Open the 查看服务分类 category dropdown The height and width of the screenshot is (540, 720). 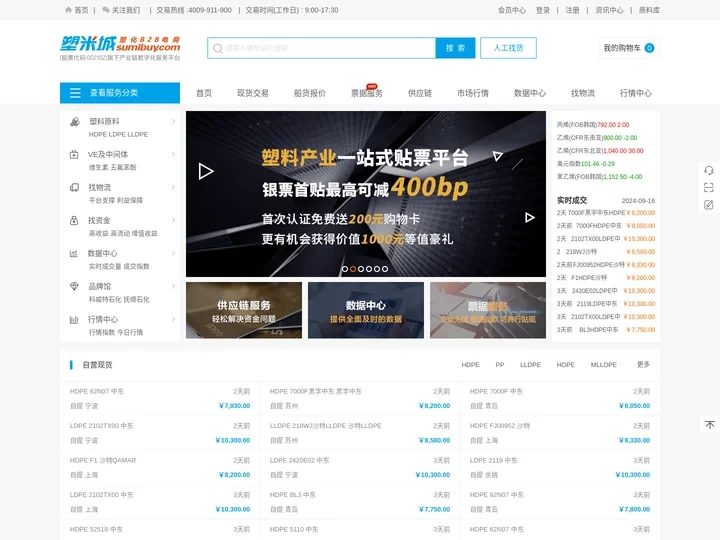click(x=120, y=93)
